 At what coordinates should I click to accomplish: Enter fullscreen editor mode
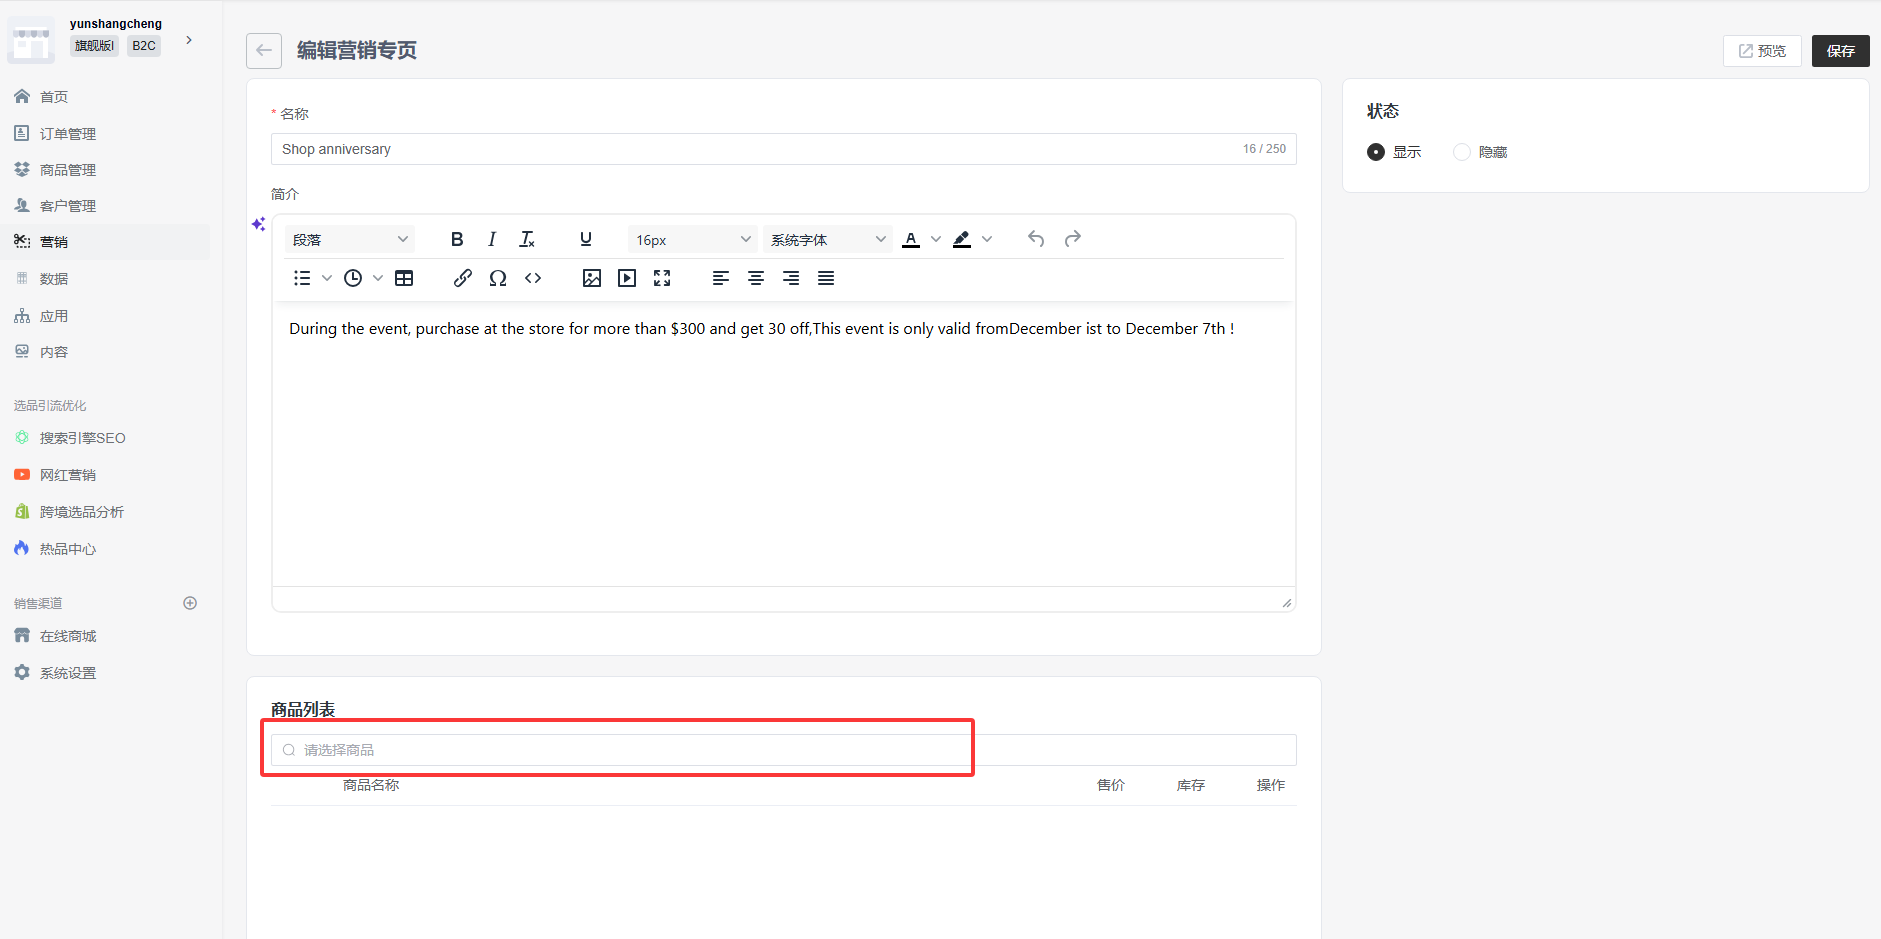tap(662, 278)
